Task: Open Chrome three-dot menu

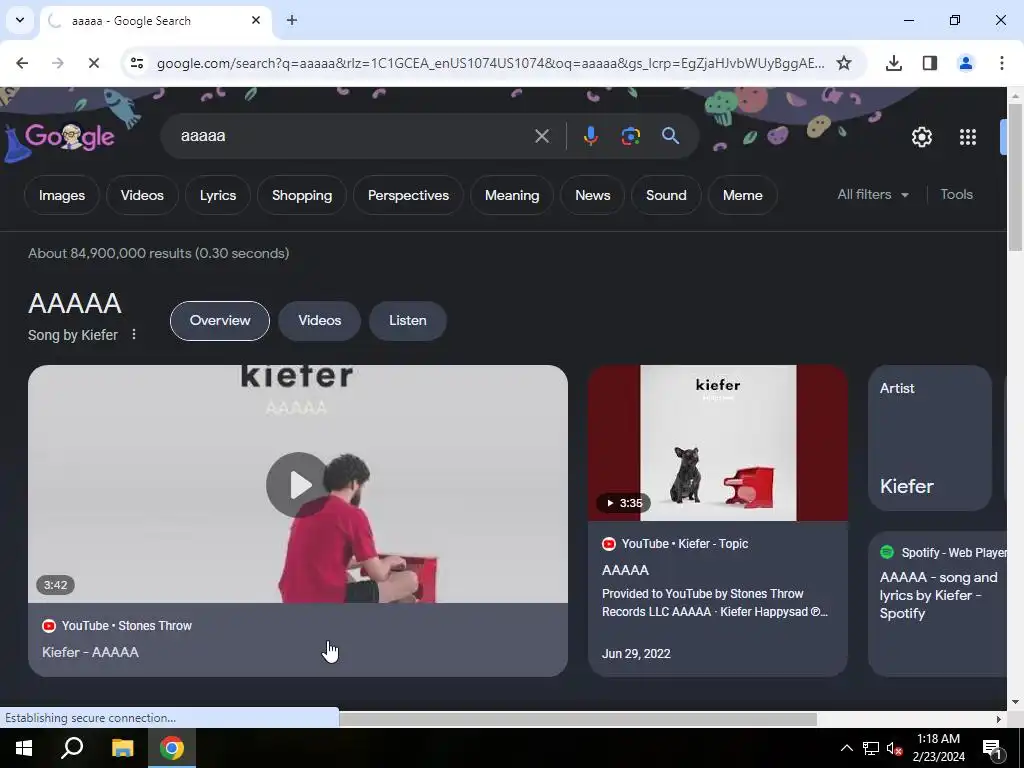Action: (x=1001, y=63)
